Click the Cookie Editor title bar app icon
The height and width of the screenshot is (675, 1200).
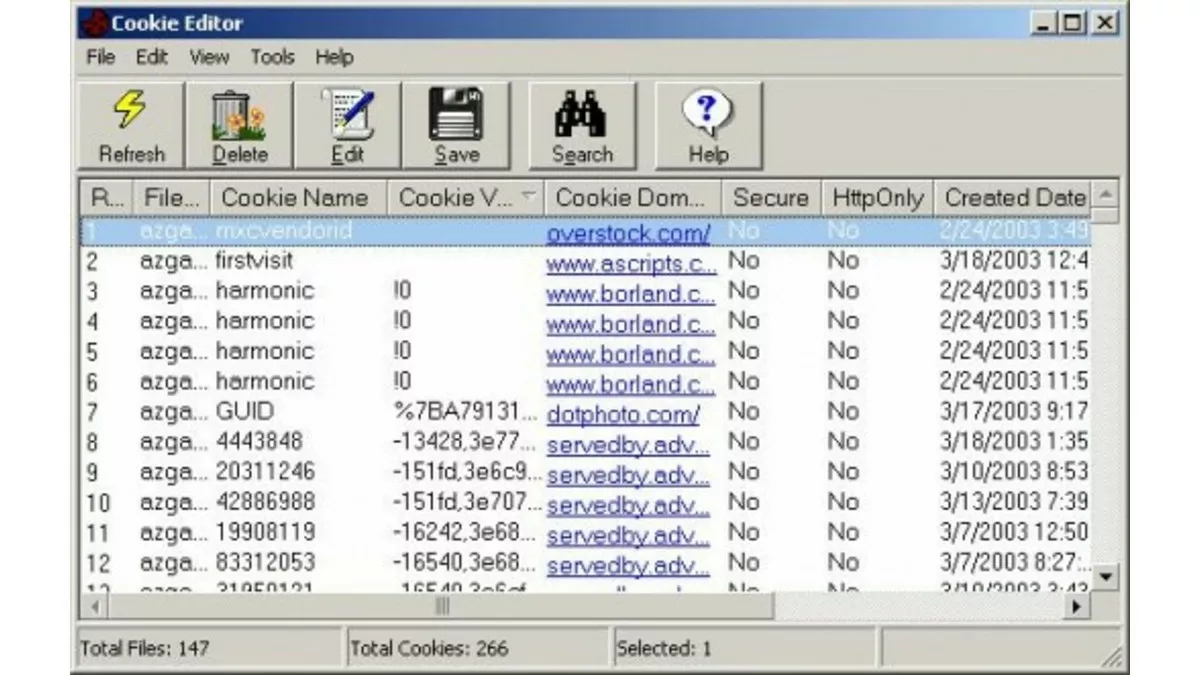pyautogui.click(x=96, y=23)
